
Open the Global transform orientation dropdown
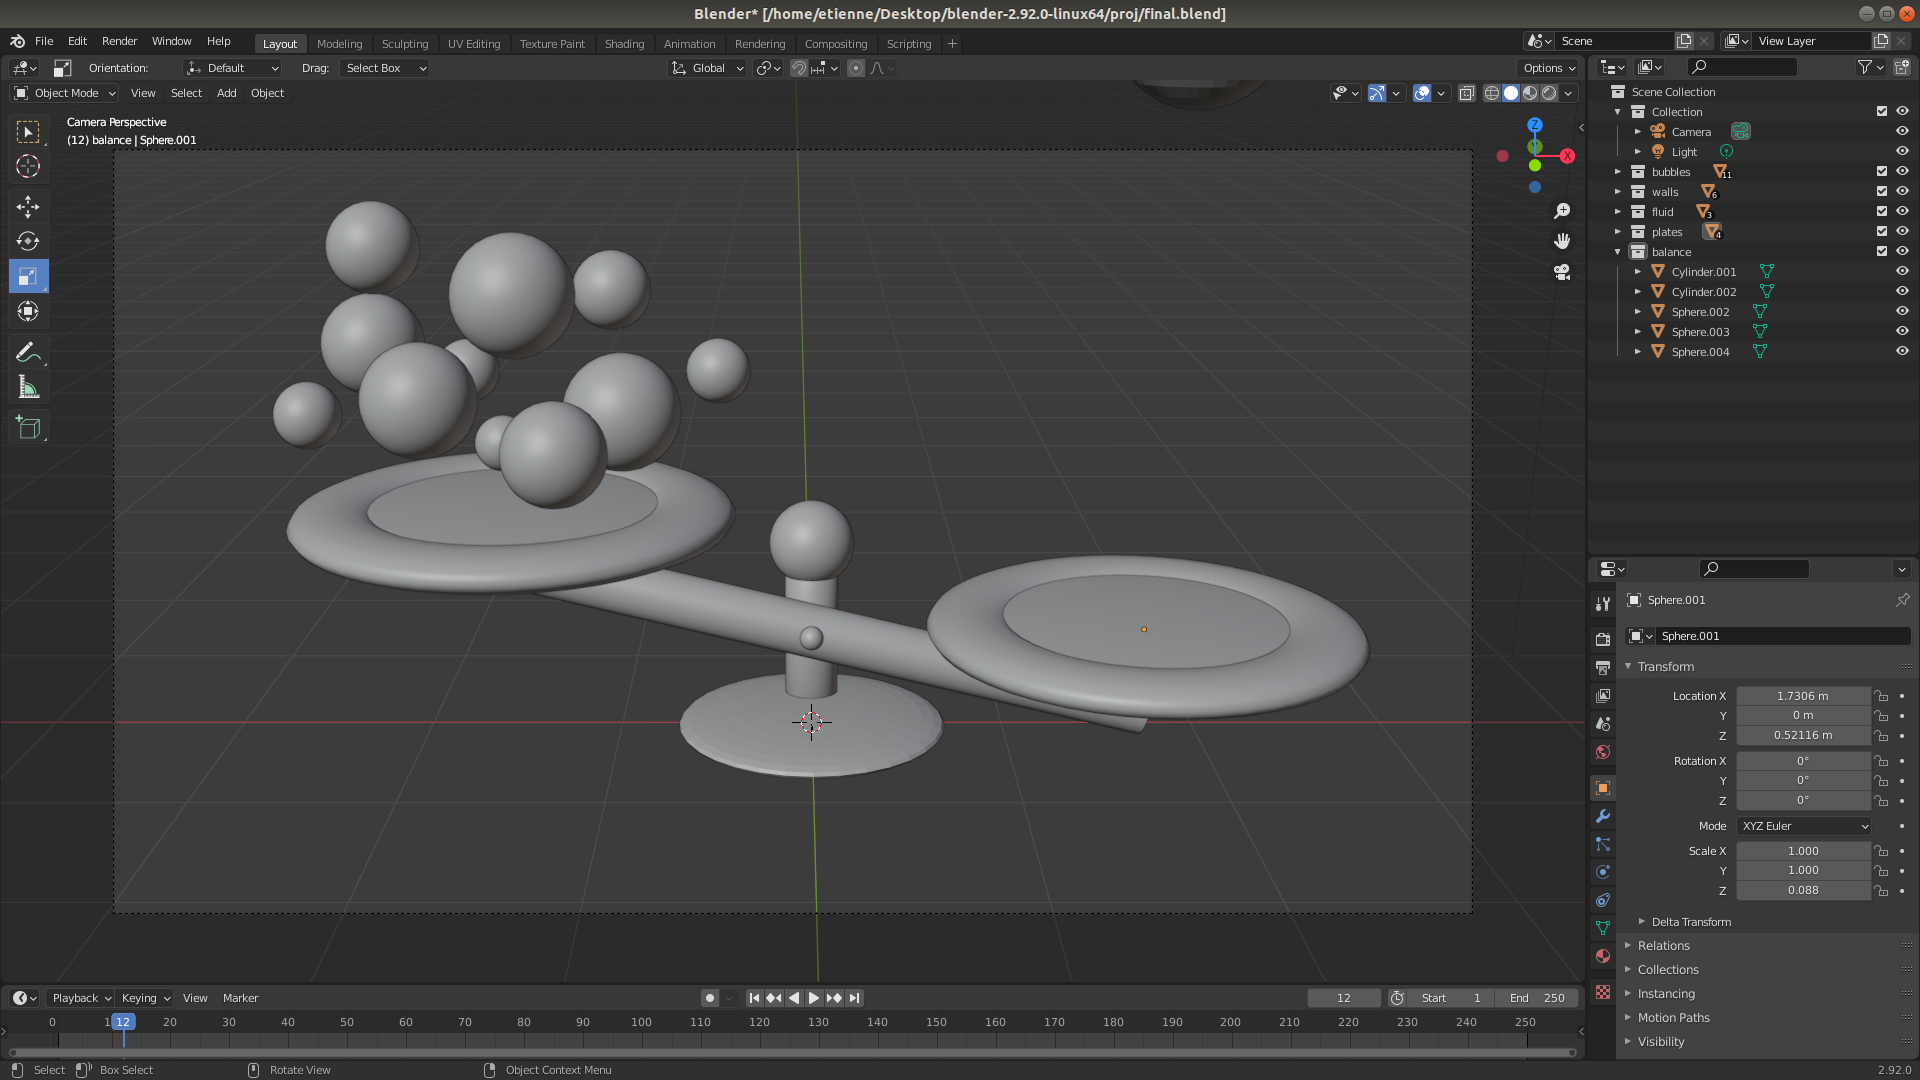708,68
